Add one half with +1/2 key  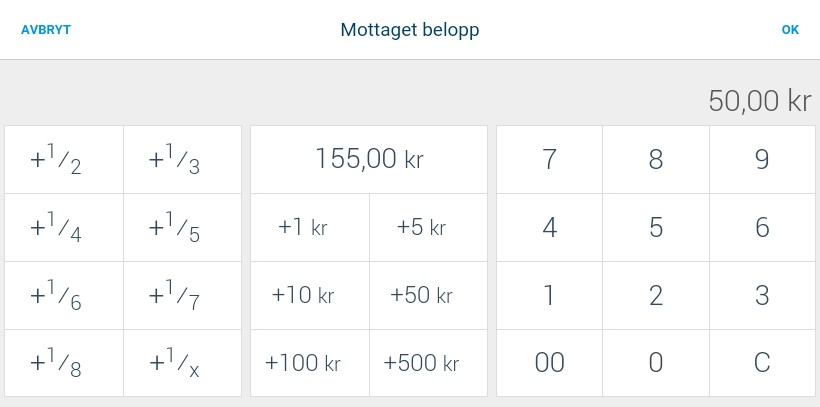[x=64, y=160]
